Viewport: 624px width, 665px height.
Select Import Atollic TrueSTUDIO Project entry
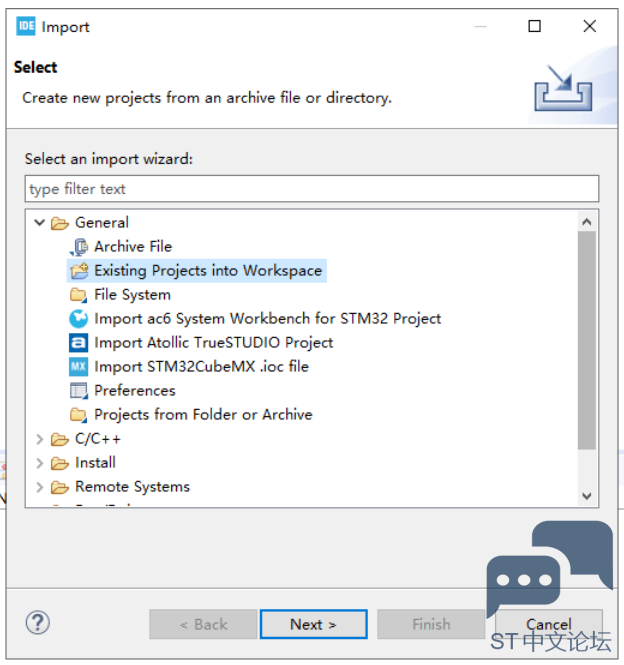[213, 343]
